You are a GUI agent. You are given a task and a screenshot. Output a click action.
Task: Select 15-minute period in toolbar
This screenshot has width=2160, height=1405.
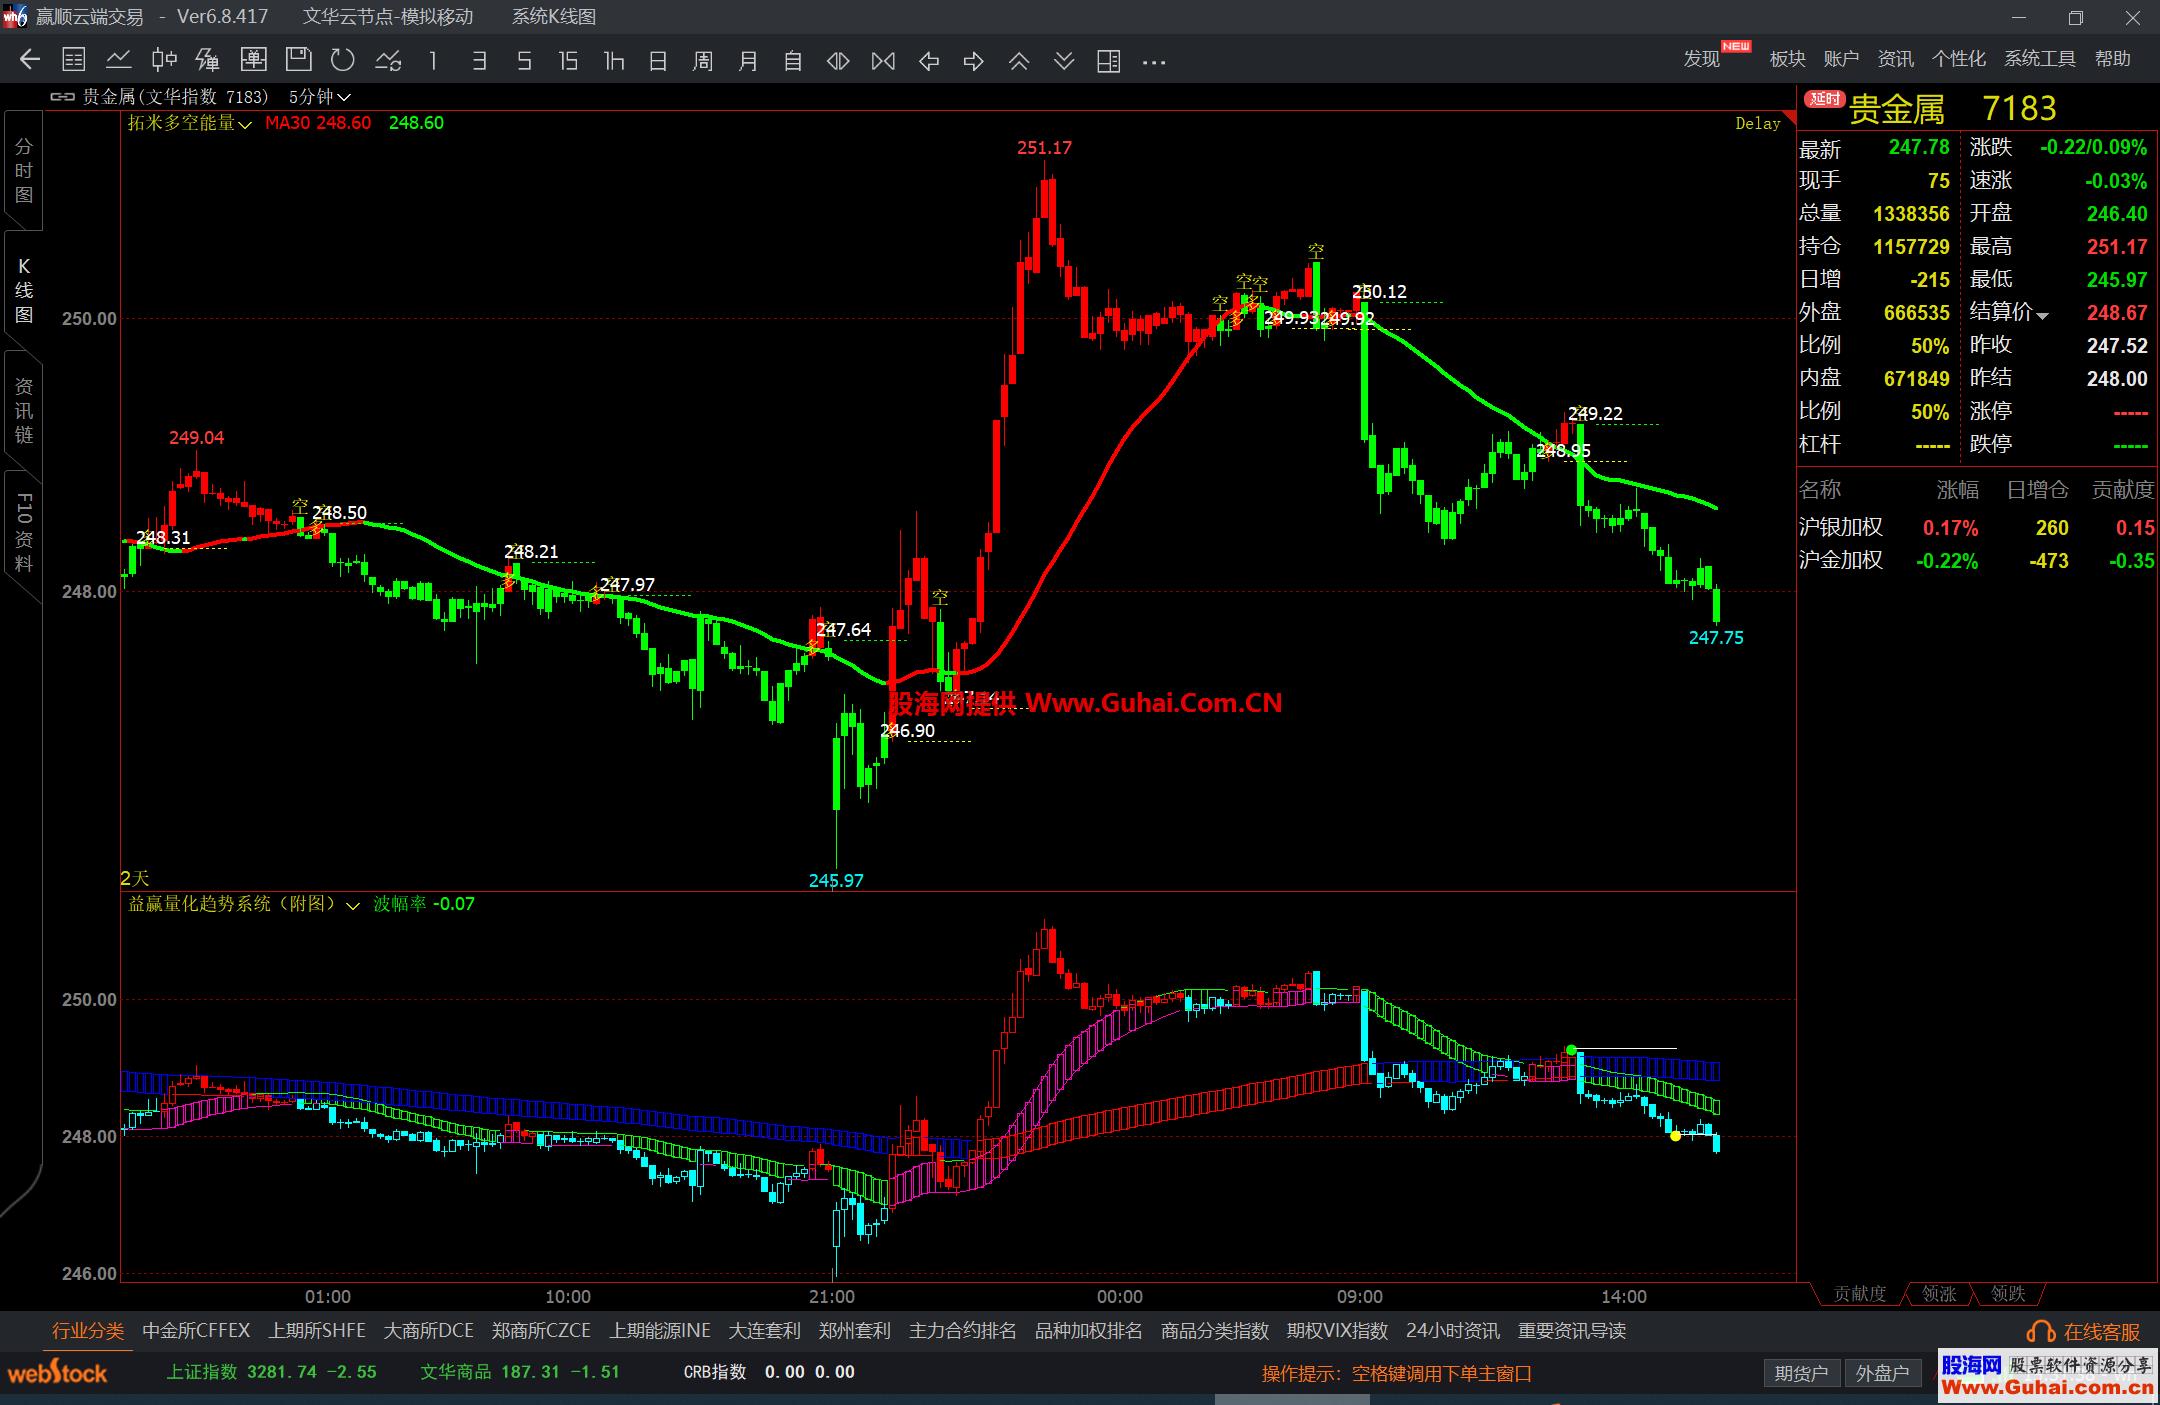click(568, 61)
